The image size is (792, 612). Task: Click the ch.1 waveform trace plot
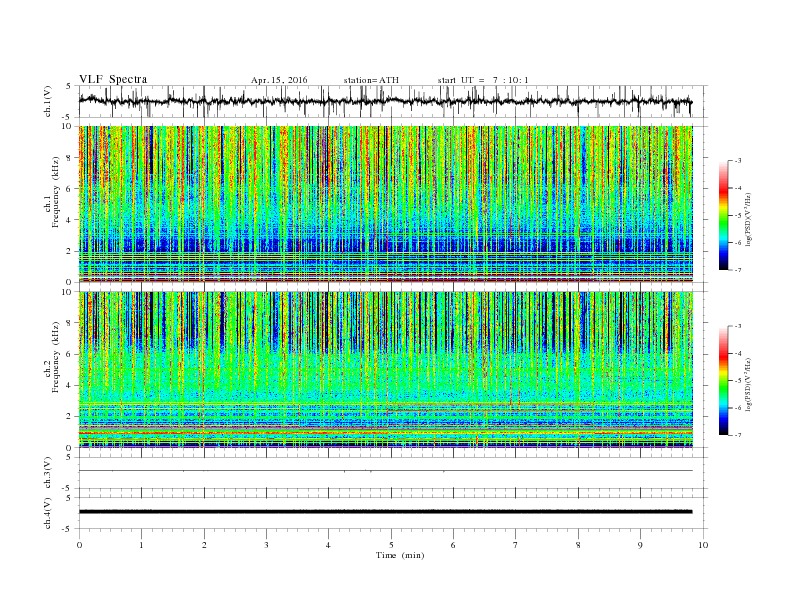[385, 101]
